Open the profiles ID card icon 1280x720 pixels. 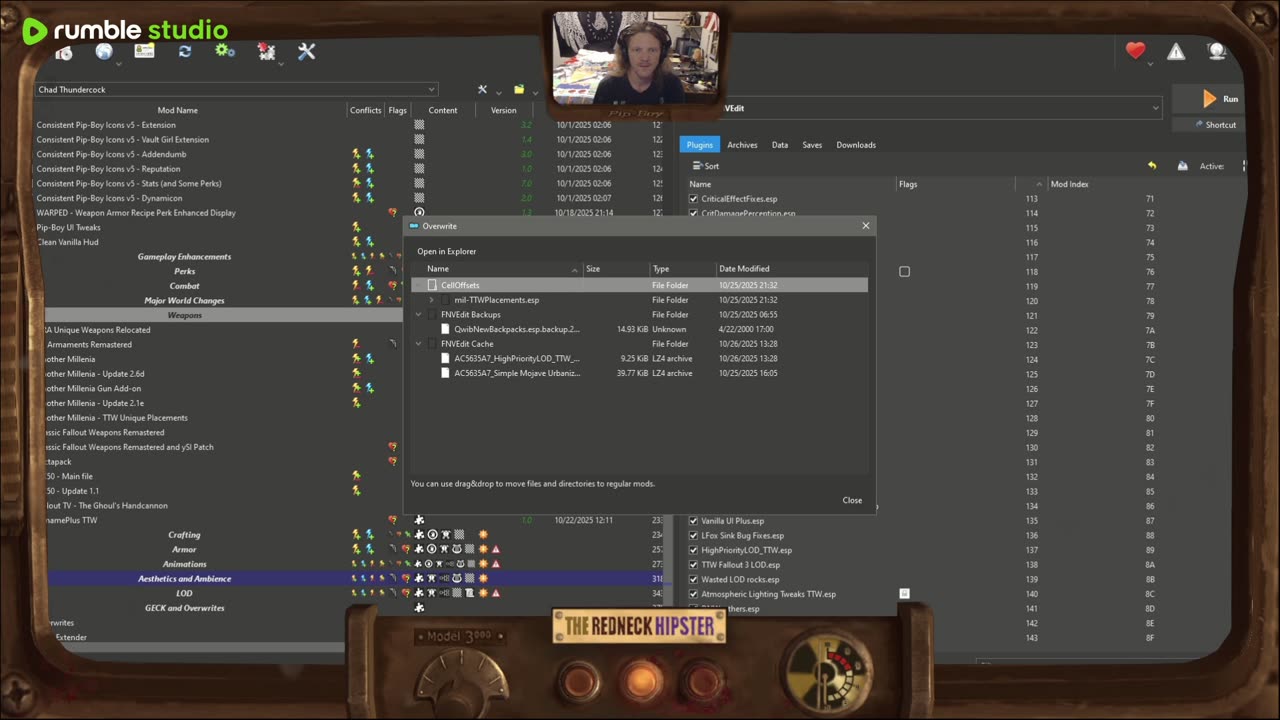[145, 51]
